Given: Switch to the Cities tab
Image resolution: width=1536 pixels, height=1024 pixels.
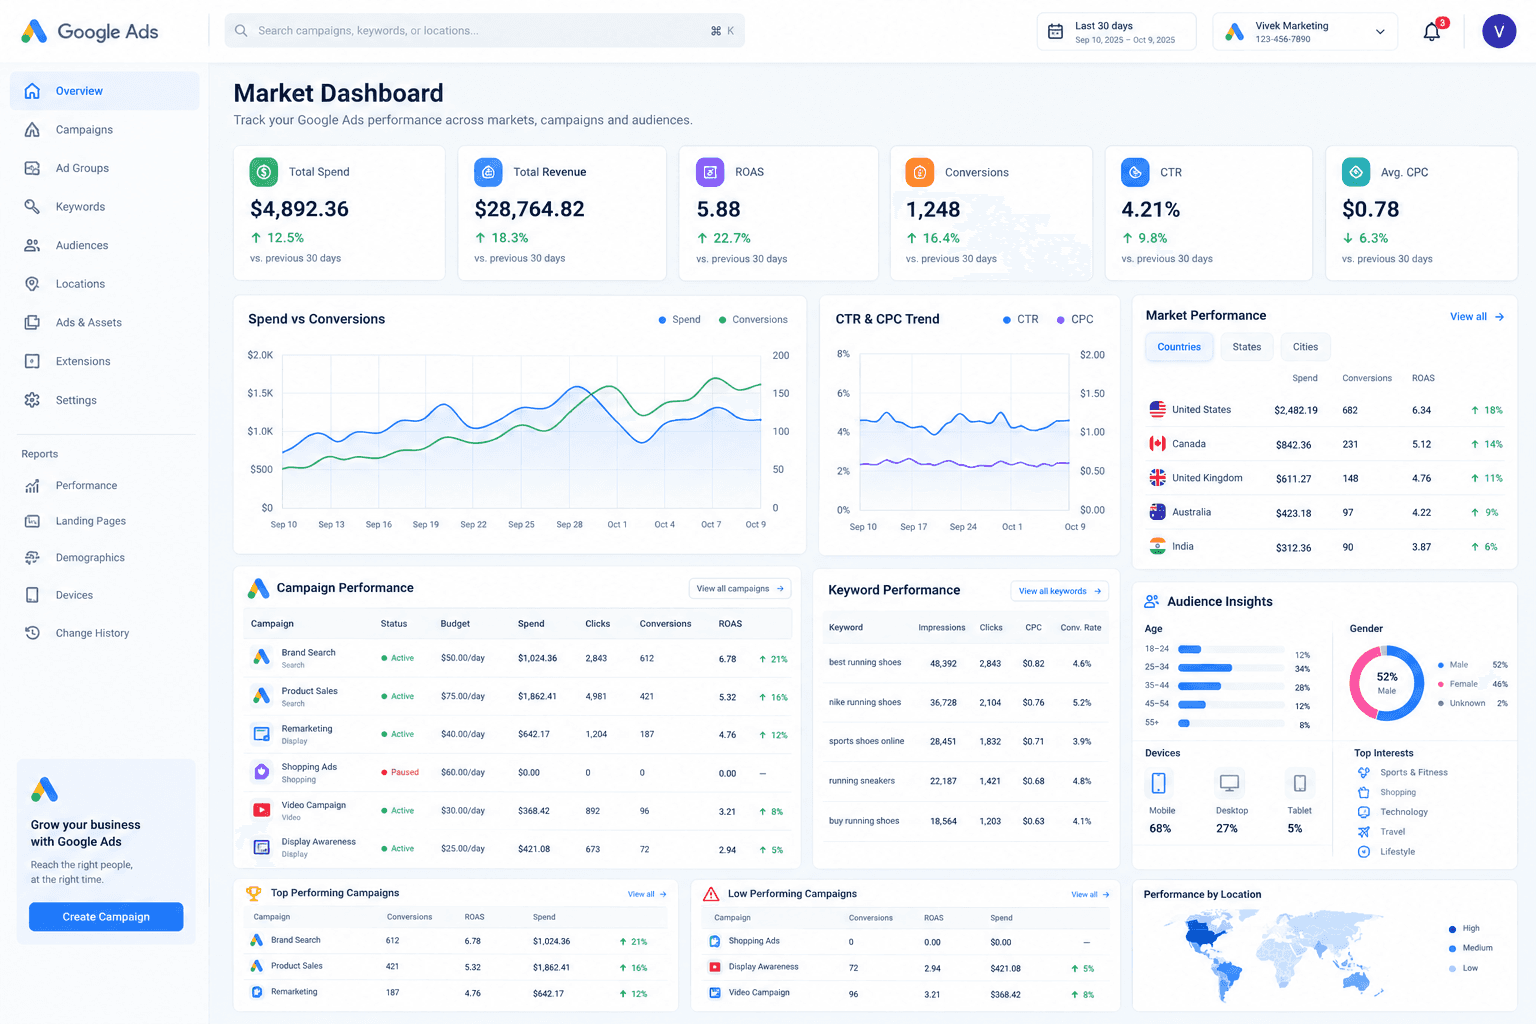Looking at the screenshot, I should pyautogui.click(x=1305, y=347).
